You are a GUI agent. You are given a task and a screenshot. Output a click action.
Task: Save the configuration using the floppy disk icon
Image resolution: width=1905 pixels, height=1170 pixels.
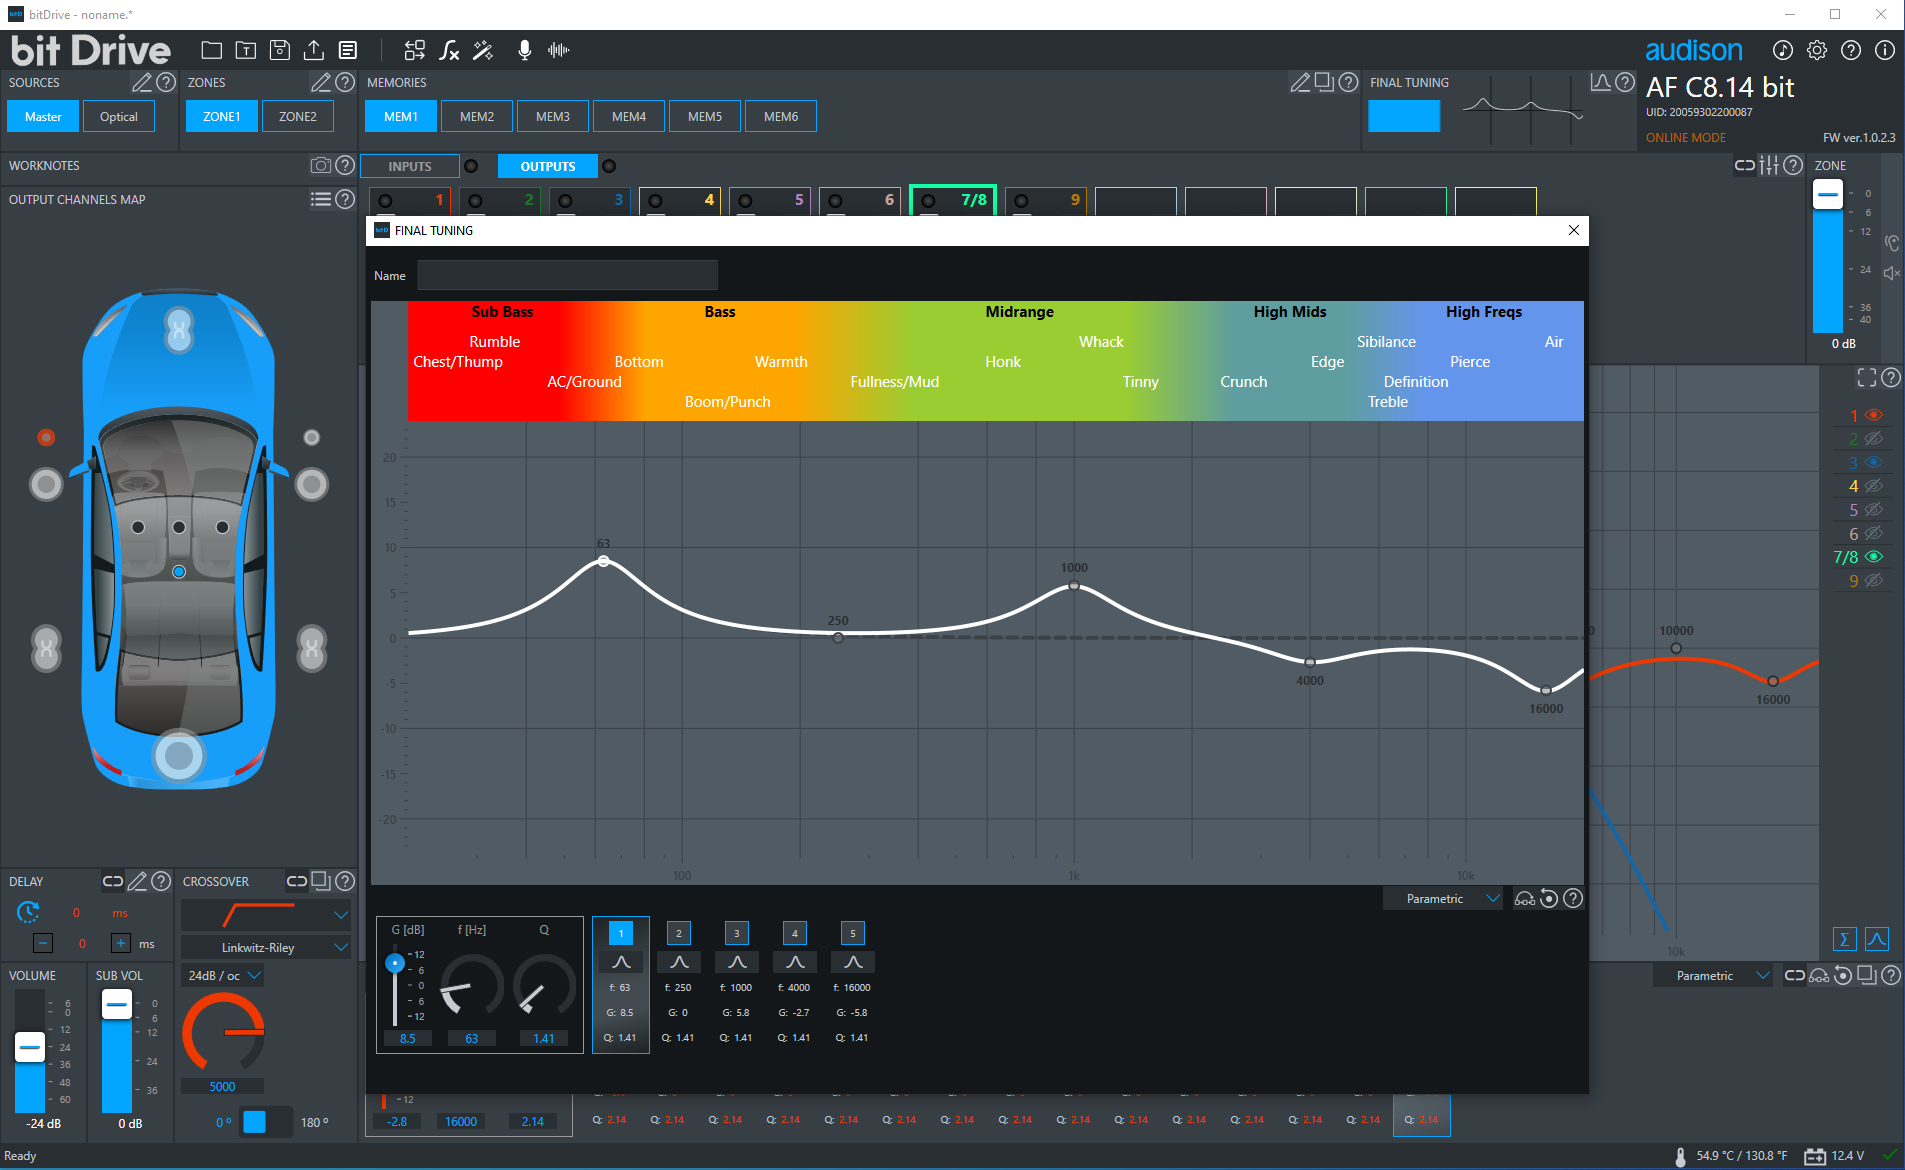[x=280, y=49]
